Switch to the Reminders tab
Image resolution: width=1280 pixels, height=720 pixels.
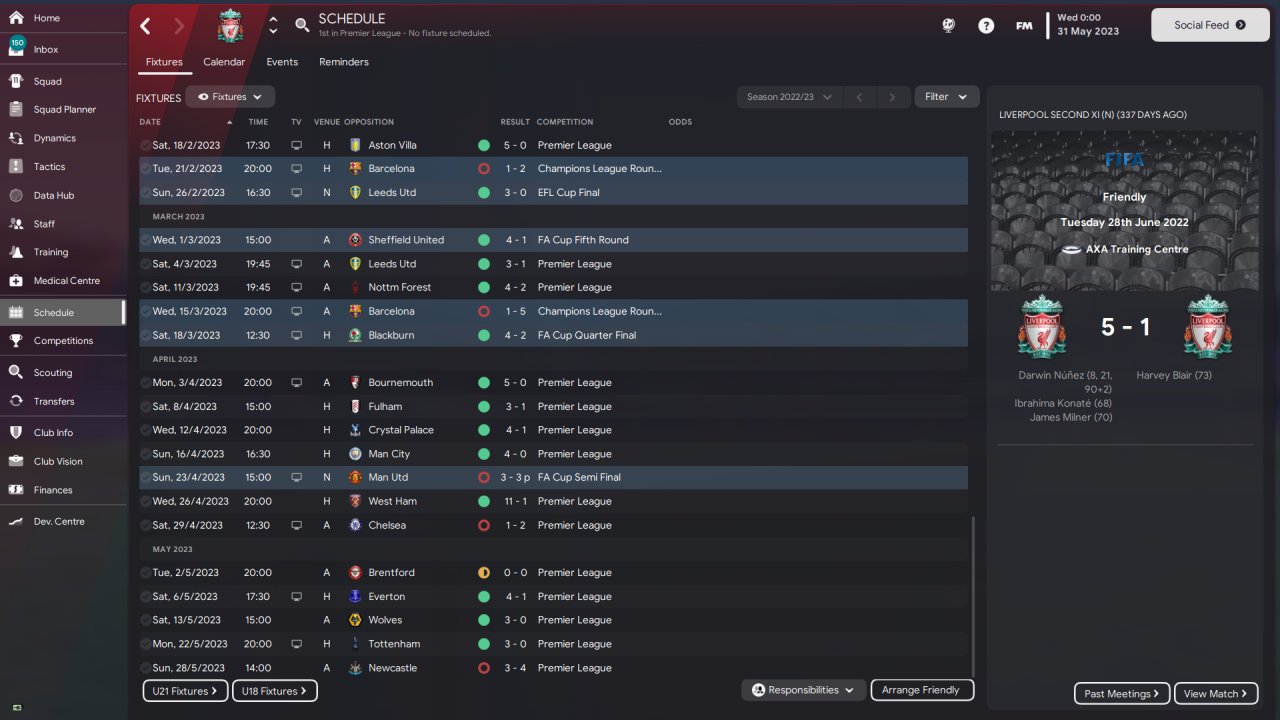pos(344,62)
